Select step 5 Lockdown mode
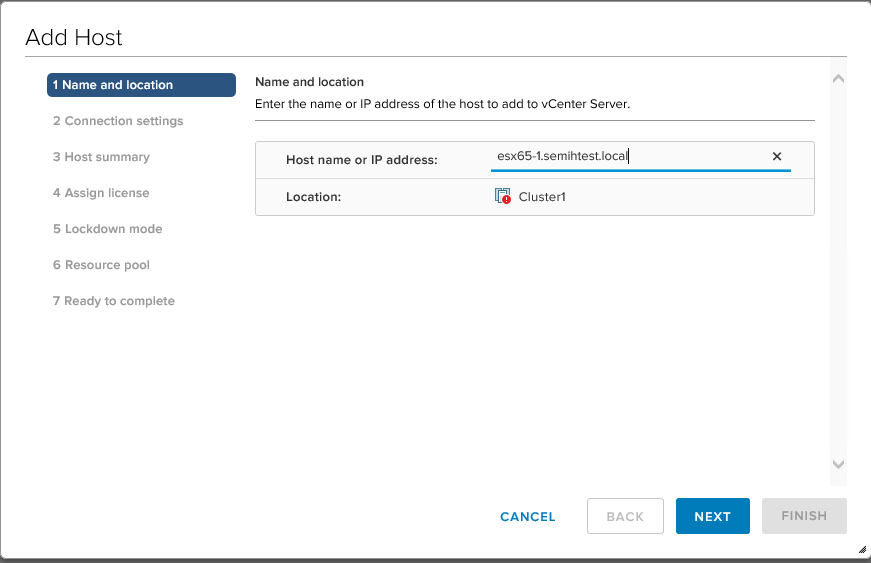The width and height of the screenshot is (871, 563). tap(107, 229)
